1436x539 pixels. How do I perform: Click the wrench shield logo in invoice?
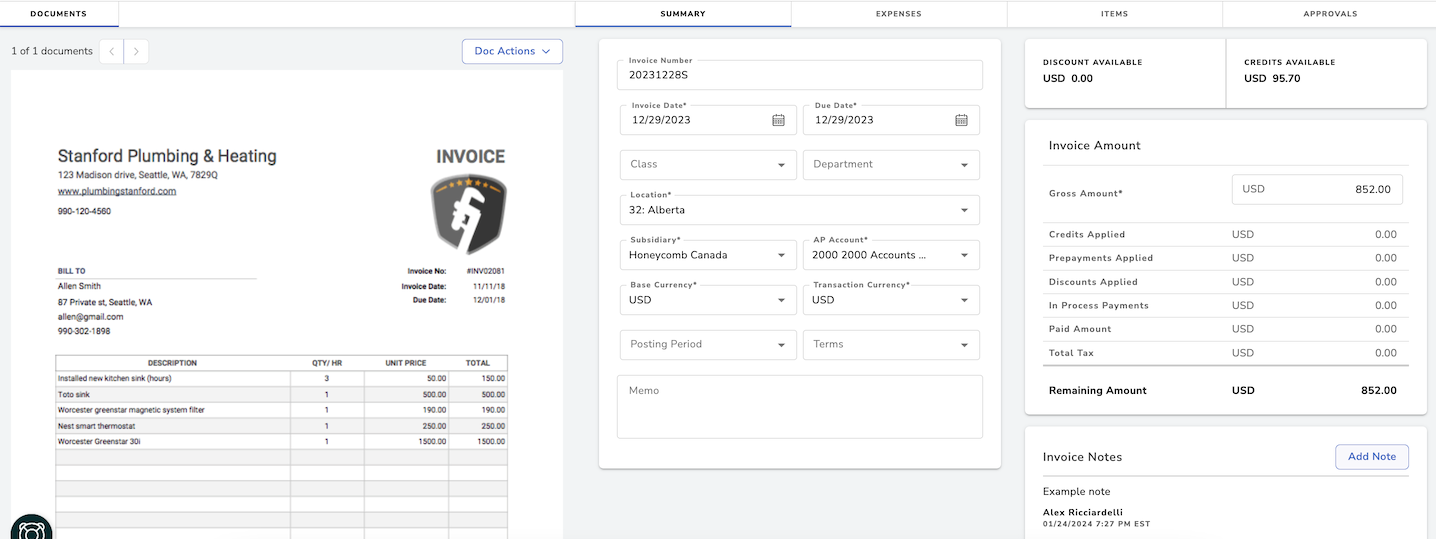(470, 215)
